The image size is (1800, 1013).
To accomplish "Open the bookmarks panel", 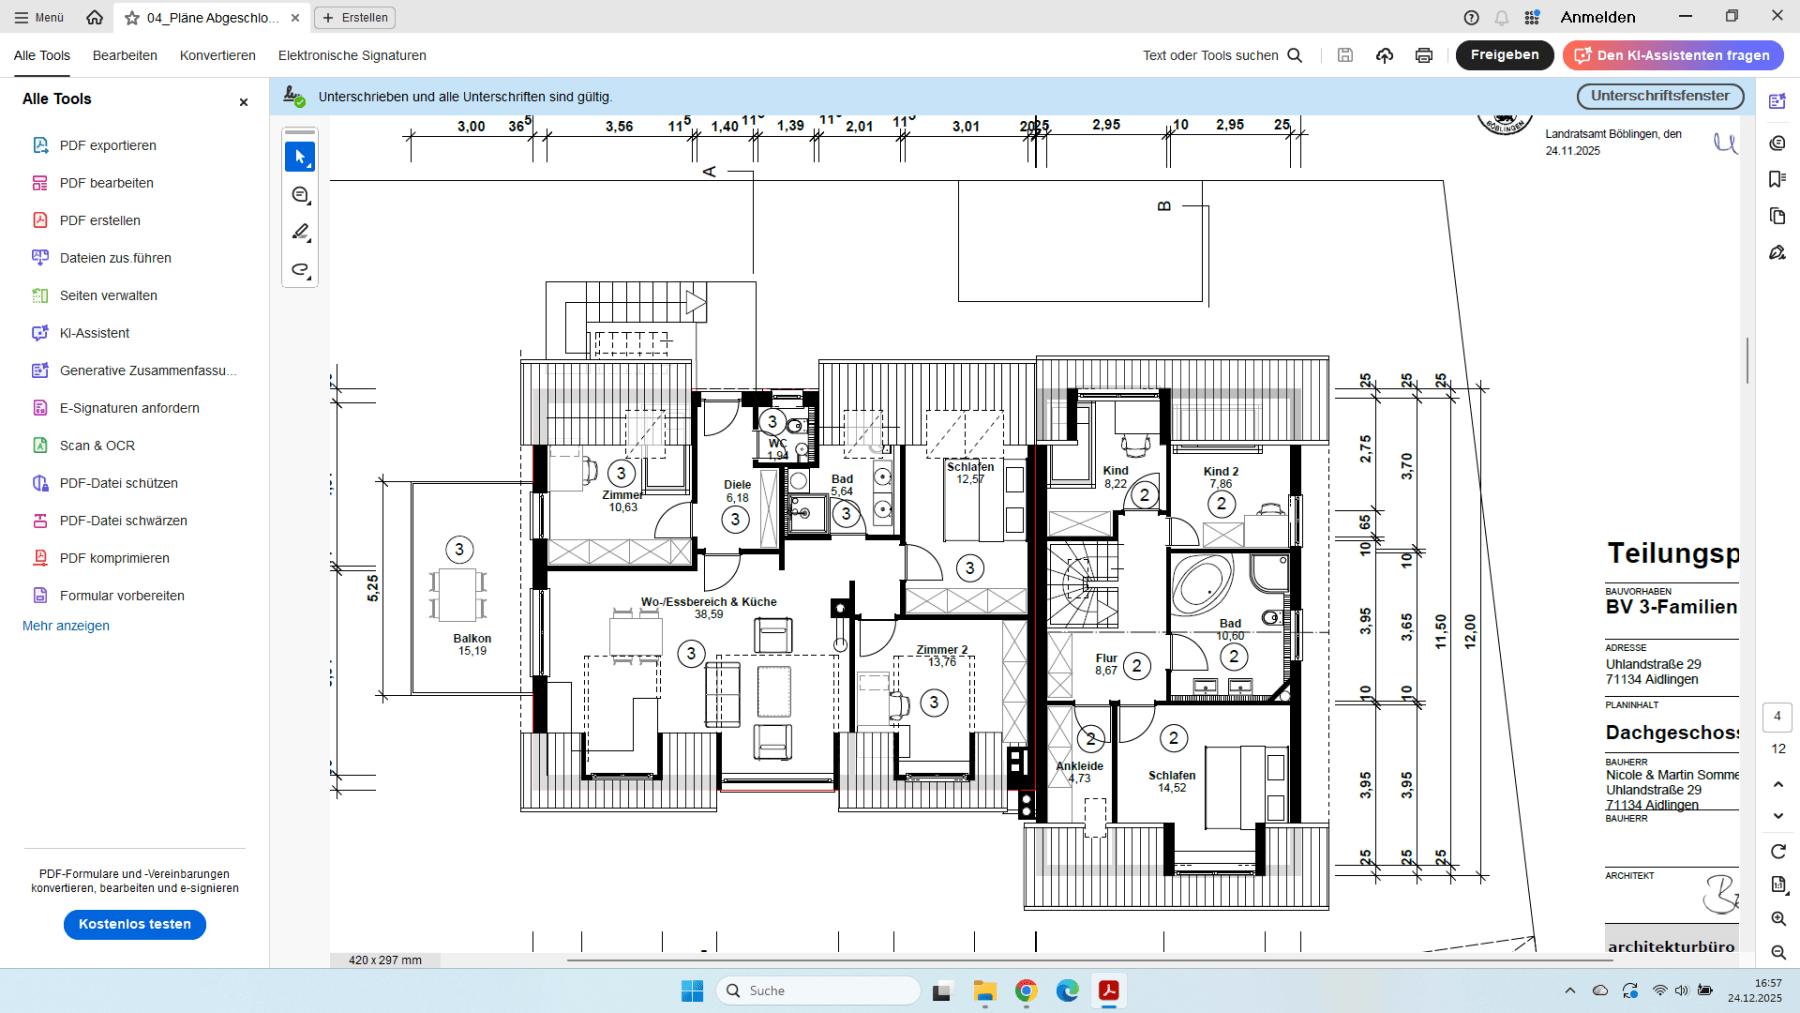I will click(1777, 178).
